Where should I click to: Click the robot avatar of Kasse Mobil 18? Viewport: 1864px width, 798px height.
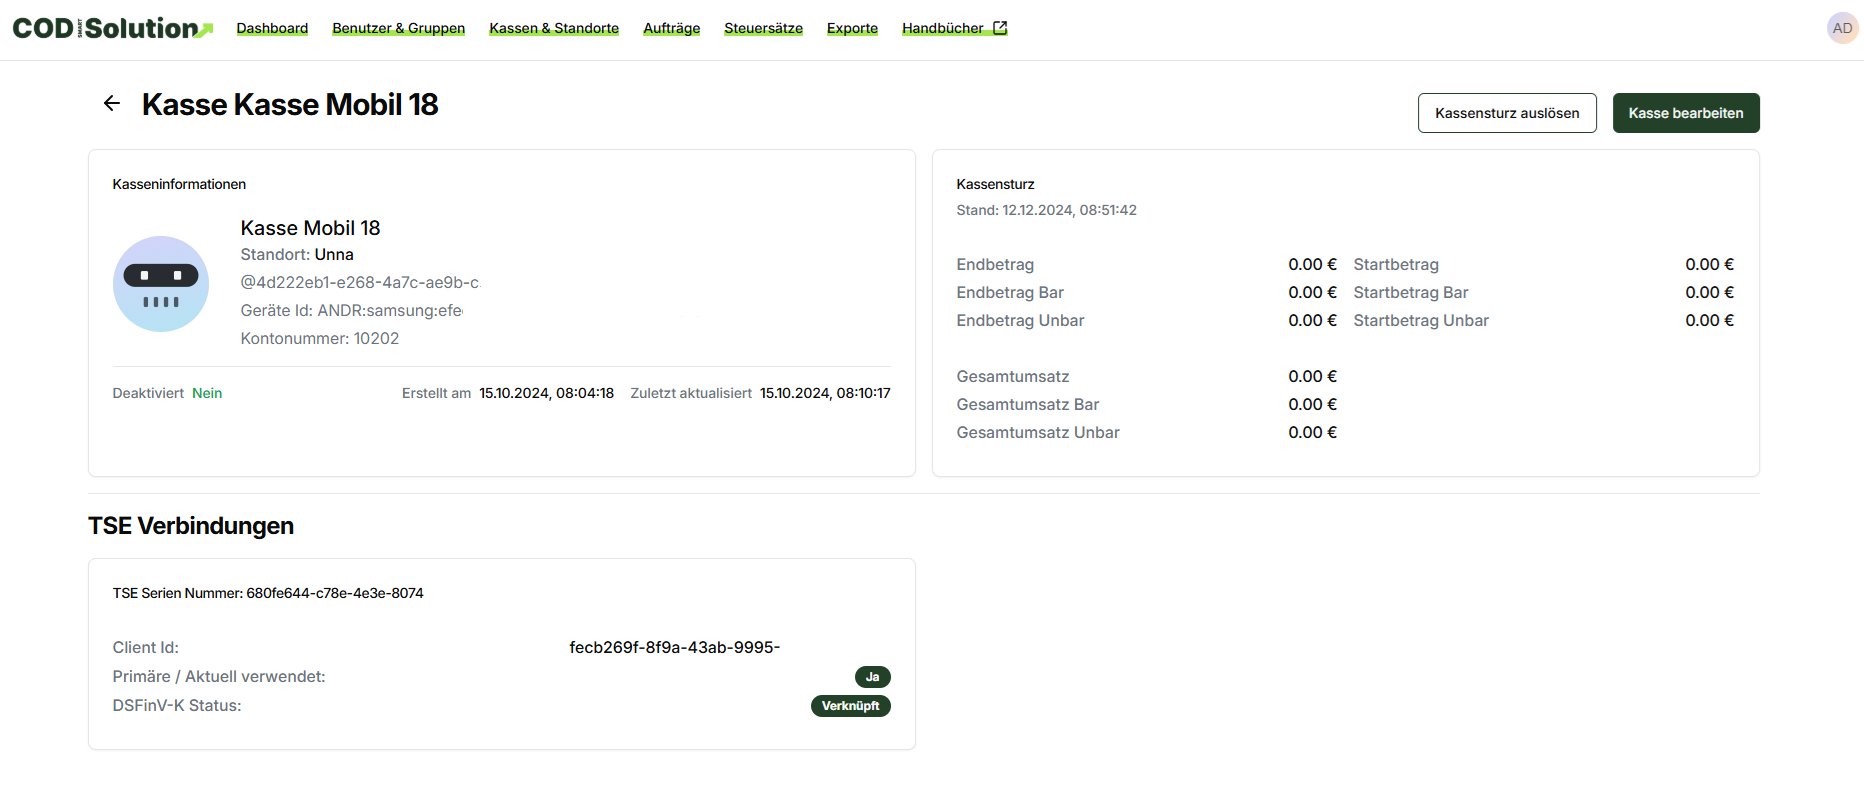[x=161, y=284]
